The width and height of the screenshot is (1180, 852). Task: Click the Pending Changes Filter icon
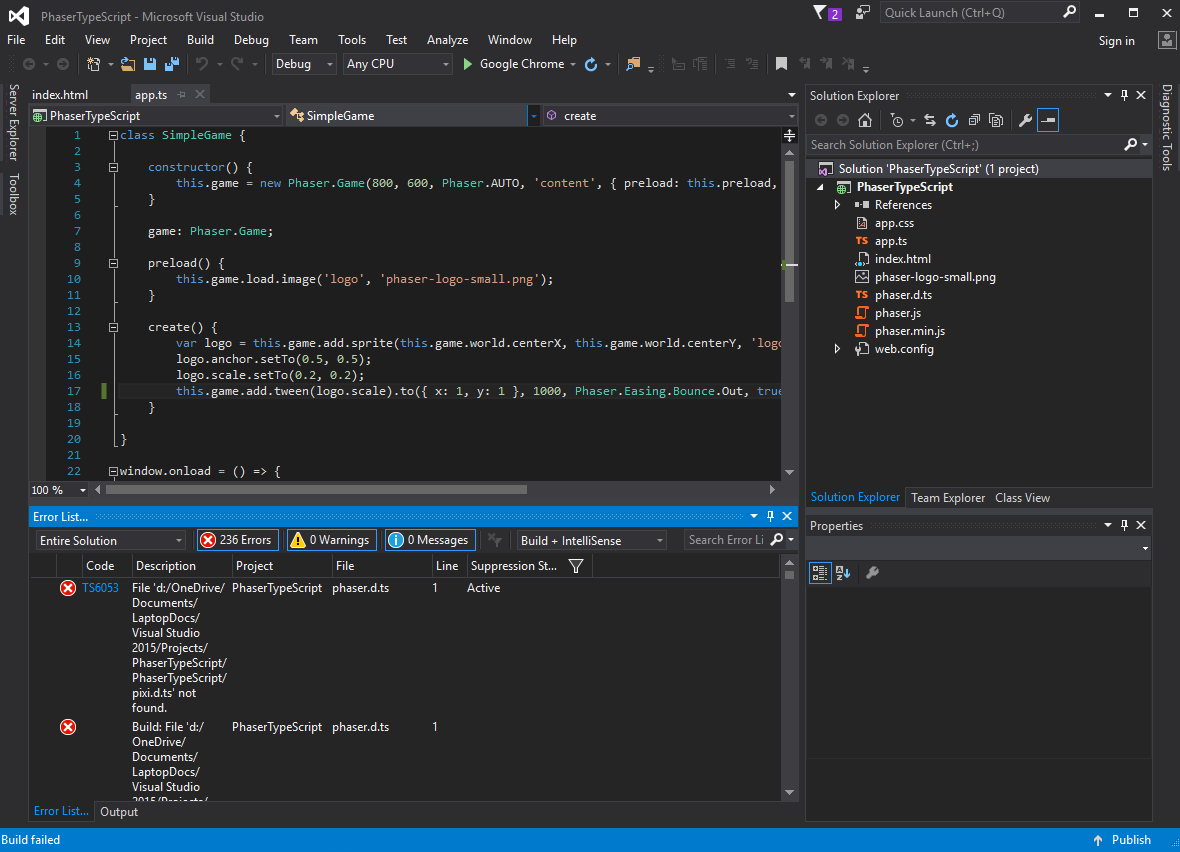pyautogui.click(x=896, y=120)
